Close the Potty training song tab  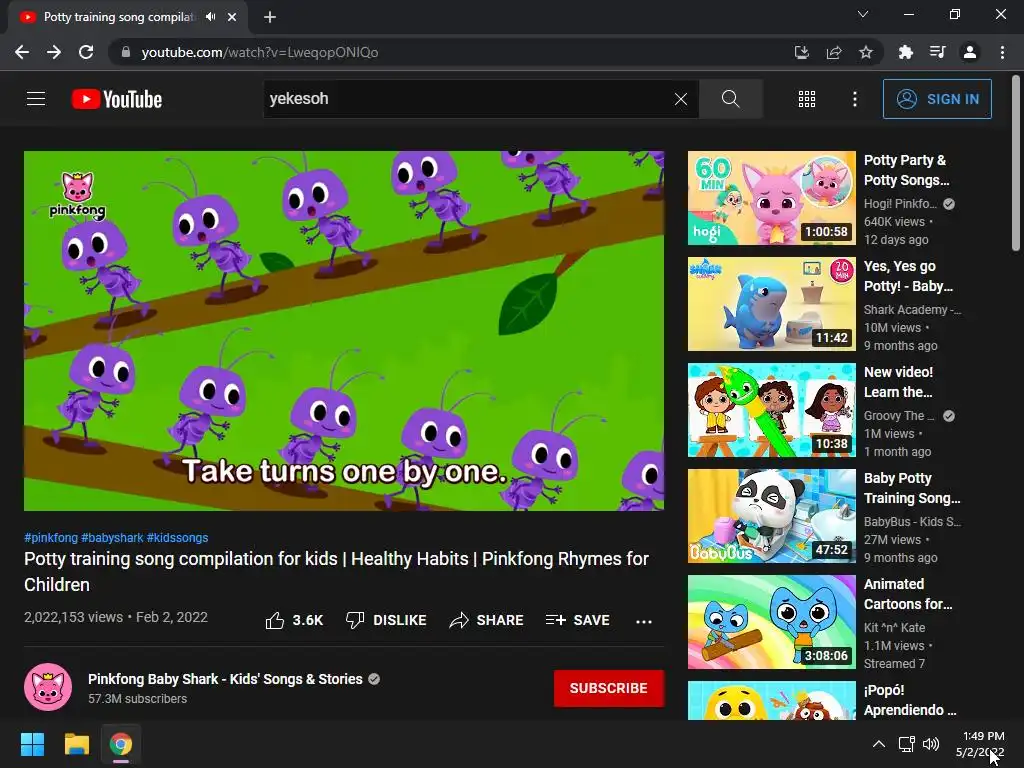pyautogui.click(x=232, y=17)
